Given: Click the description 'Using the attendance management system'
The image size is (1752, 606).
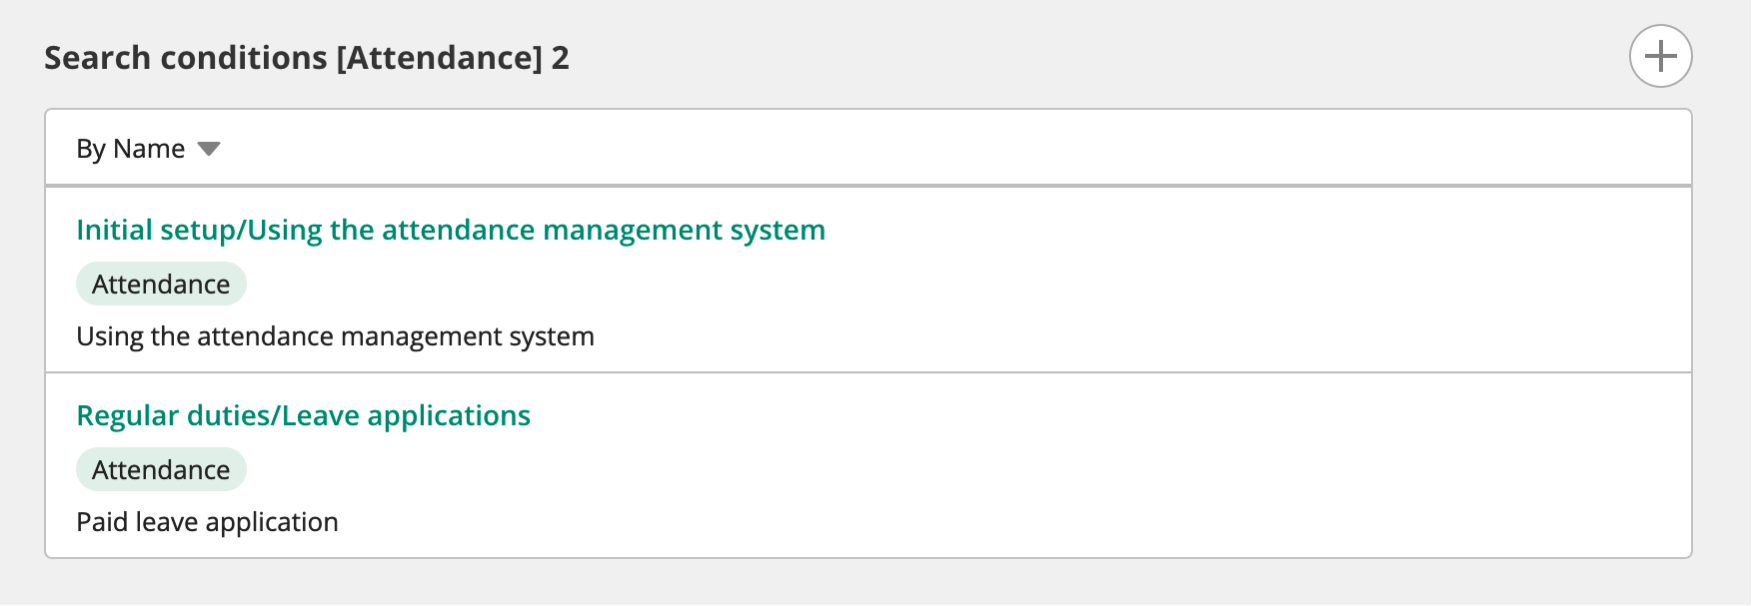Looking at the screenshot, I should (x=335, y=337).
